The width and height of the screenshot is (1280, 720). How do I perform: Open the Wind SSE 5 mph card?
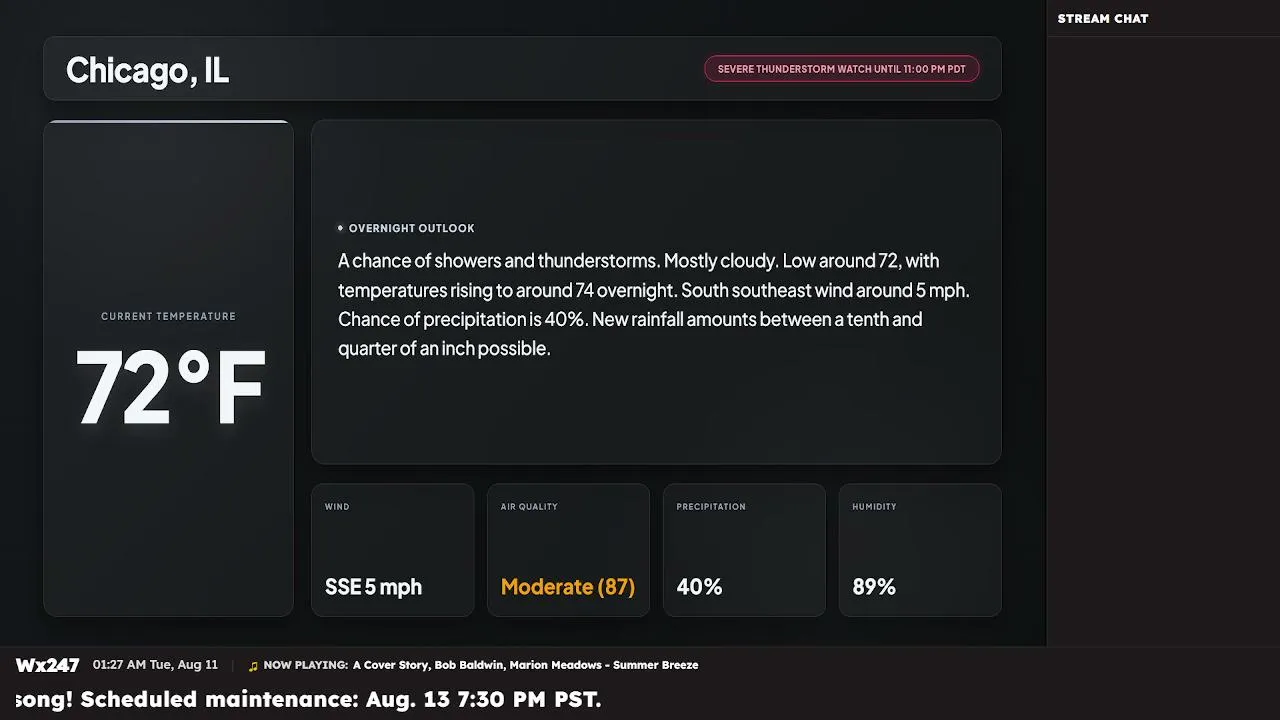(393, 550)
